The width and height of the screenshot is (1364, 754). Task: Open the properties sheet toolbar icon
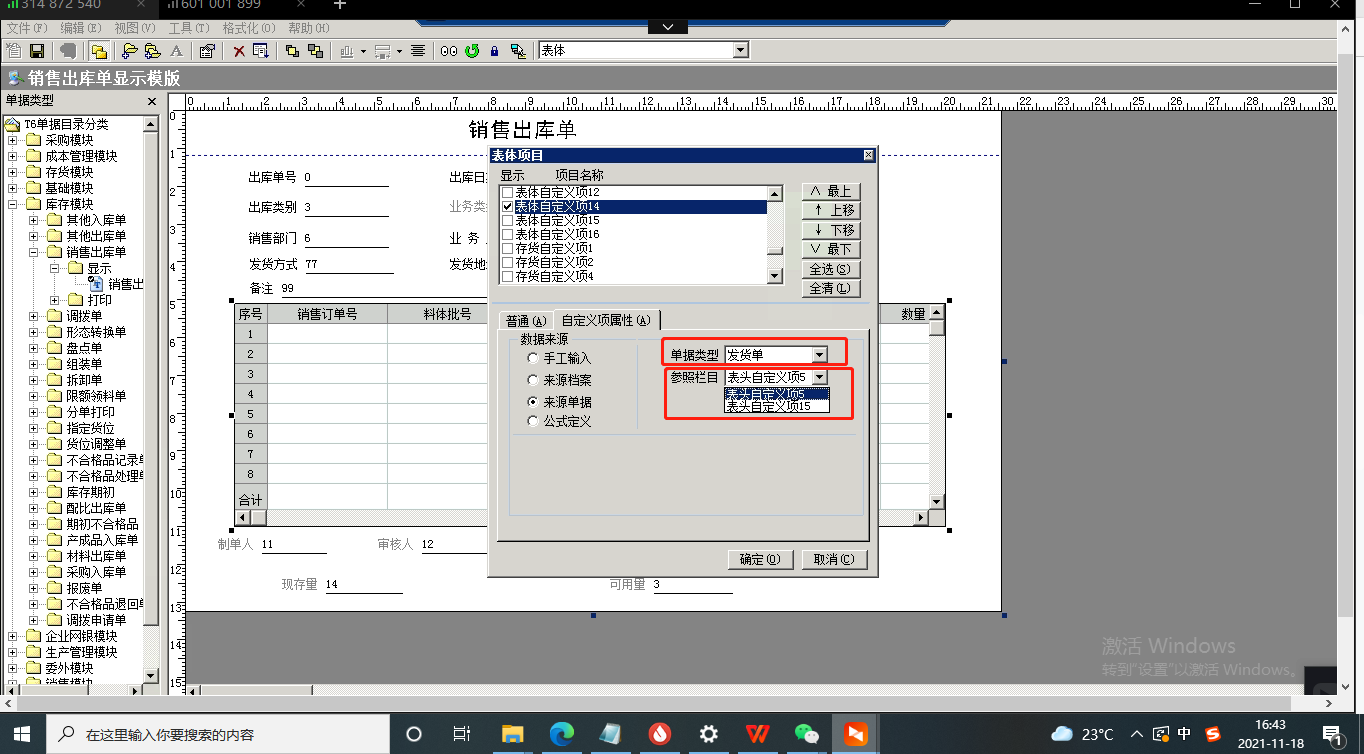[207, 50]
